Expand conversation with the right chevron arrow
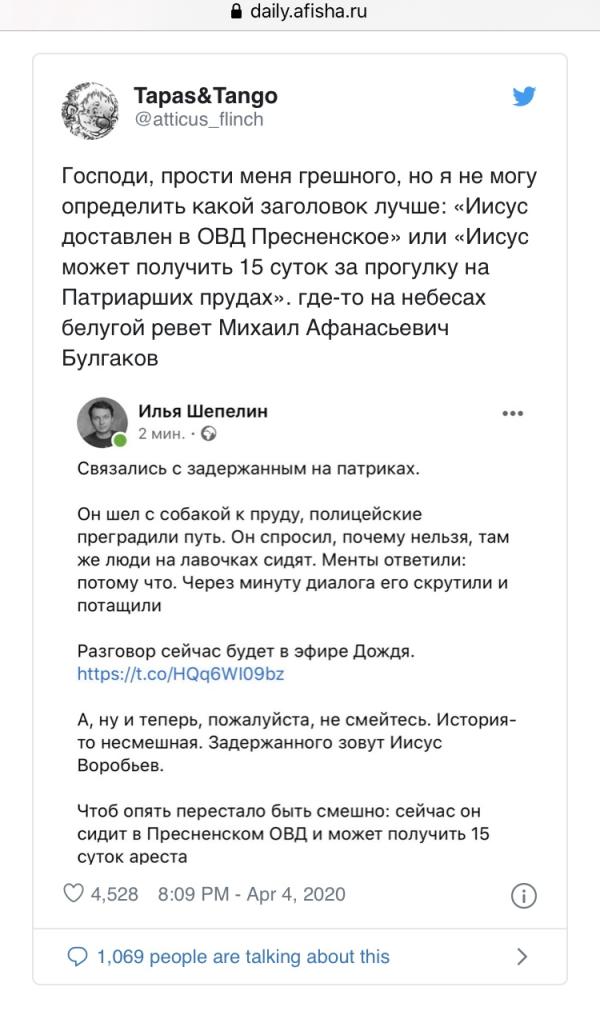 pyautogui.click(x=522, y=956)
